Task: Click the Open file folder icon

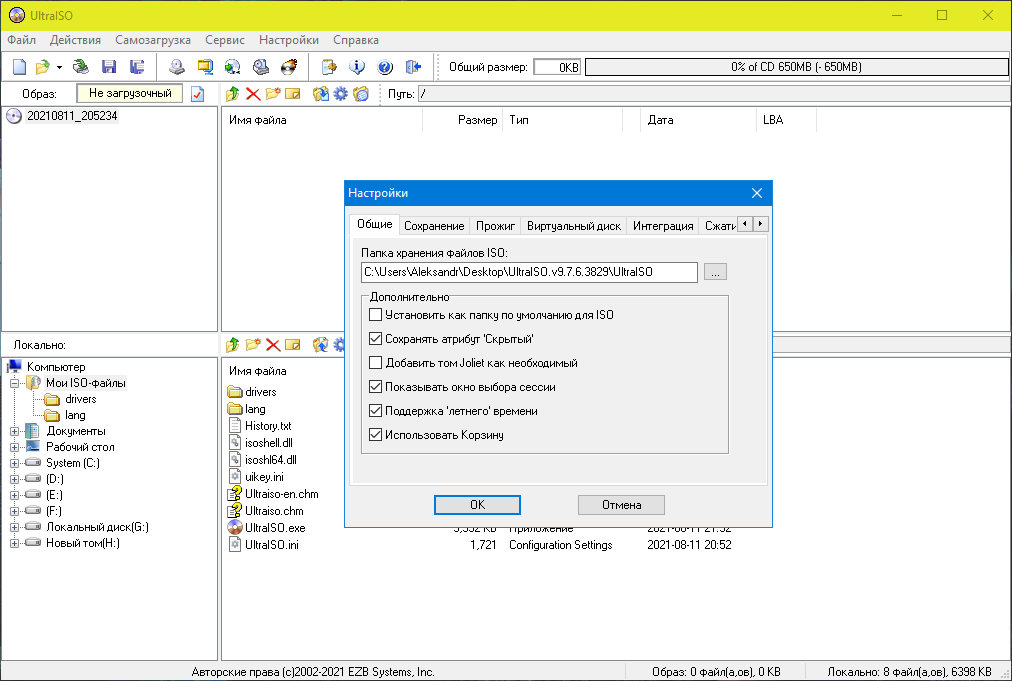Action: [x=43, y=66]
